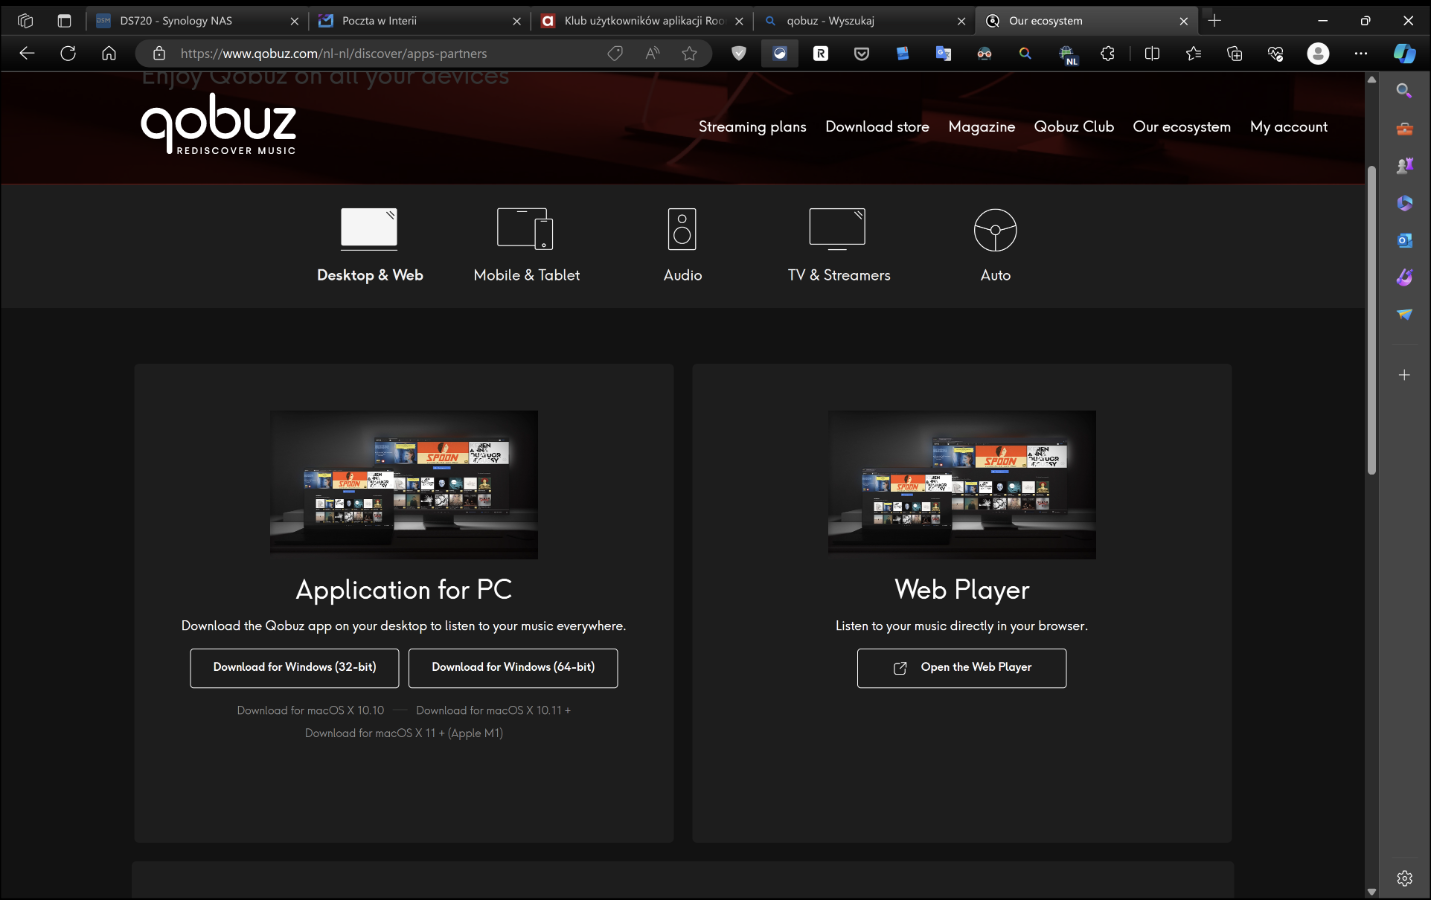Switch to qobuz - Wyszukaj tab
Screen dimensions: 1431x900
pos(864,20)
